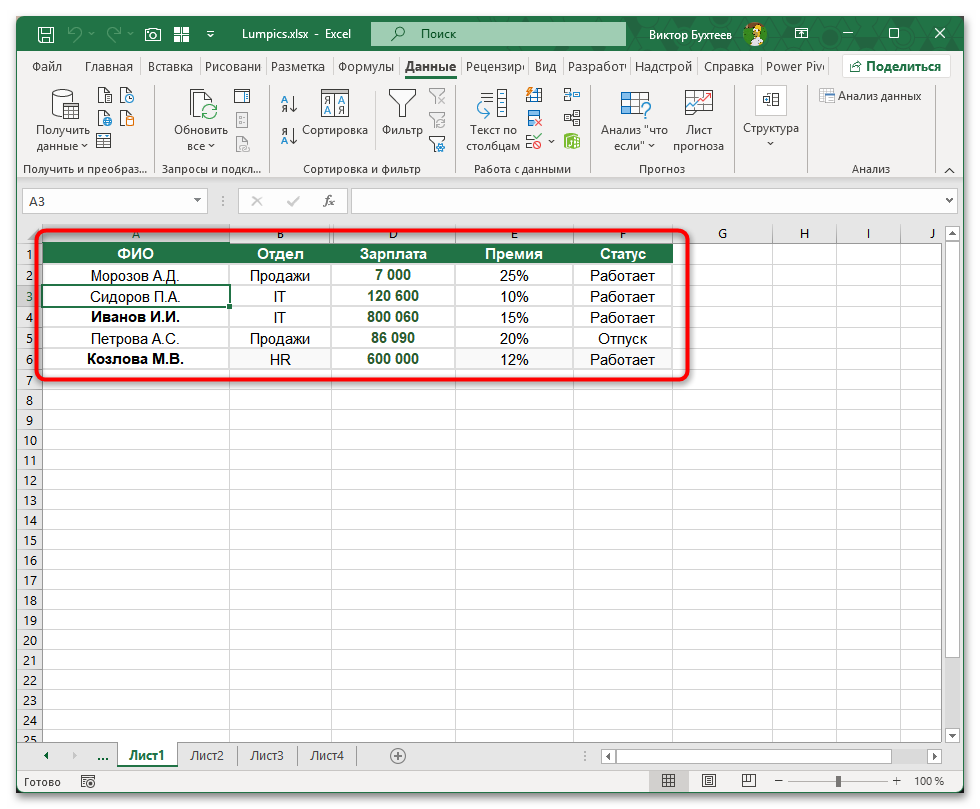Click Insert Function fx button
Screen dimensions: 980x809
coord(329,201)
